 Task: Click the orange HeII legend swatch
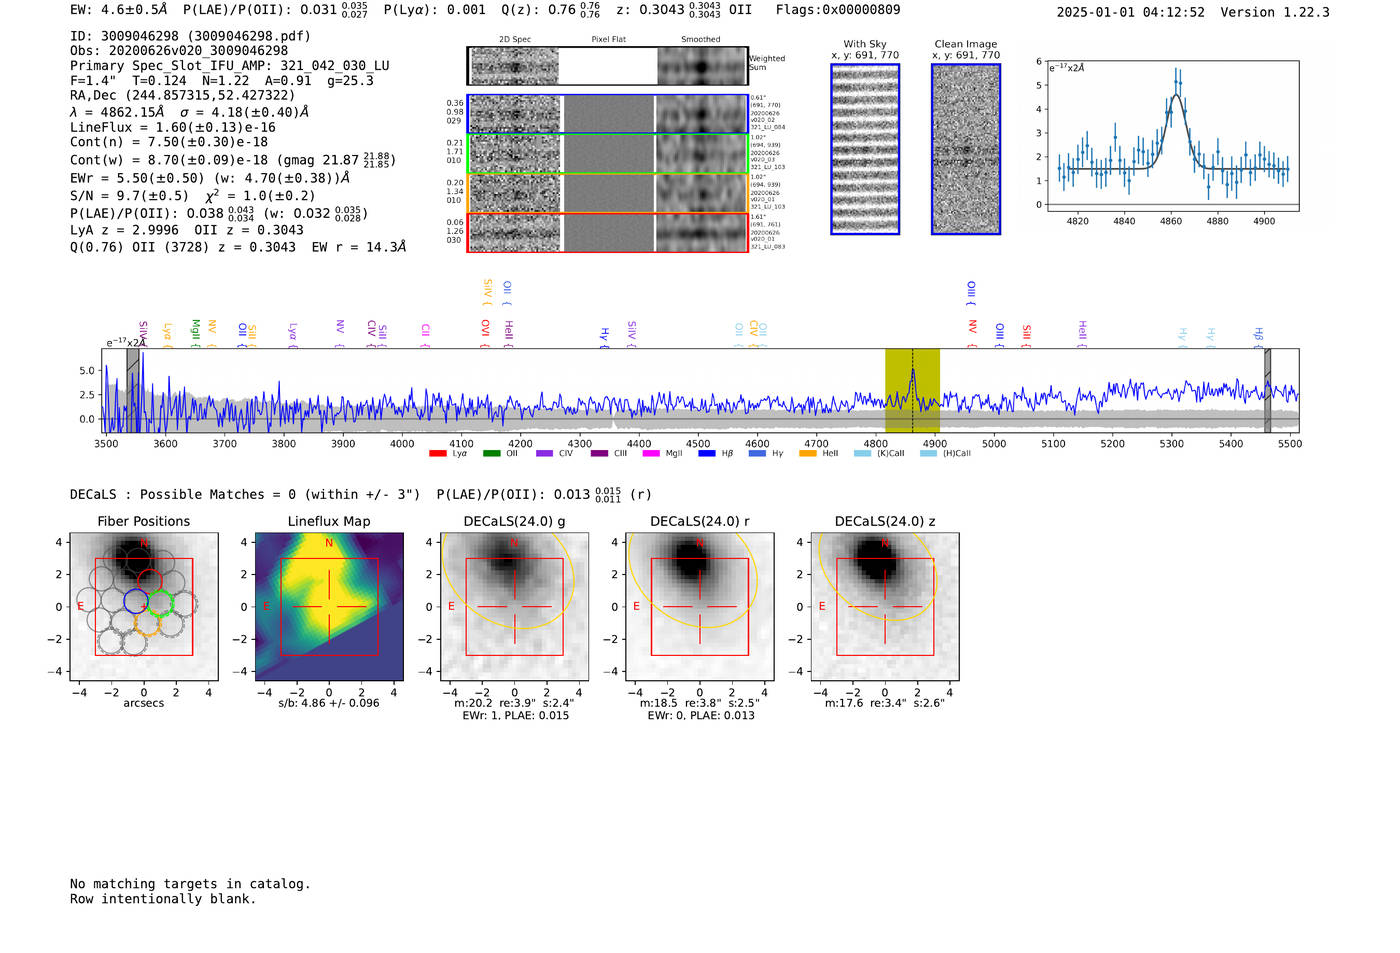pos(808,453)
